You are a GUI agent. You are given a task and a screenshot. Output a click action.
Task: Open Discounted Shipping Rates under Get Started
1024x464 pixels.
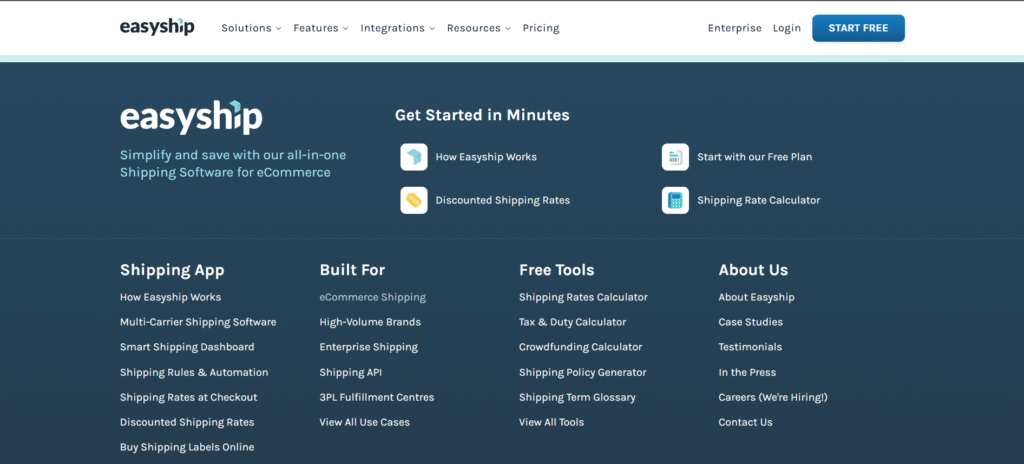(503, 200)
